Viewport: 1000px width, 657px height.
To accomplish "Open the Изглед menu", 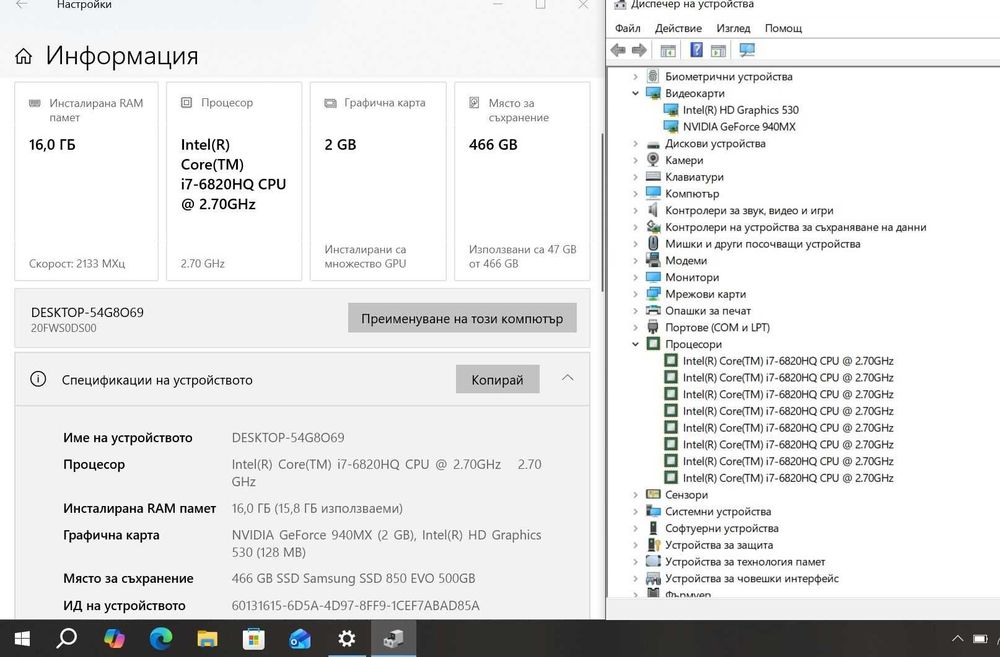I will (x=733, y=28).
